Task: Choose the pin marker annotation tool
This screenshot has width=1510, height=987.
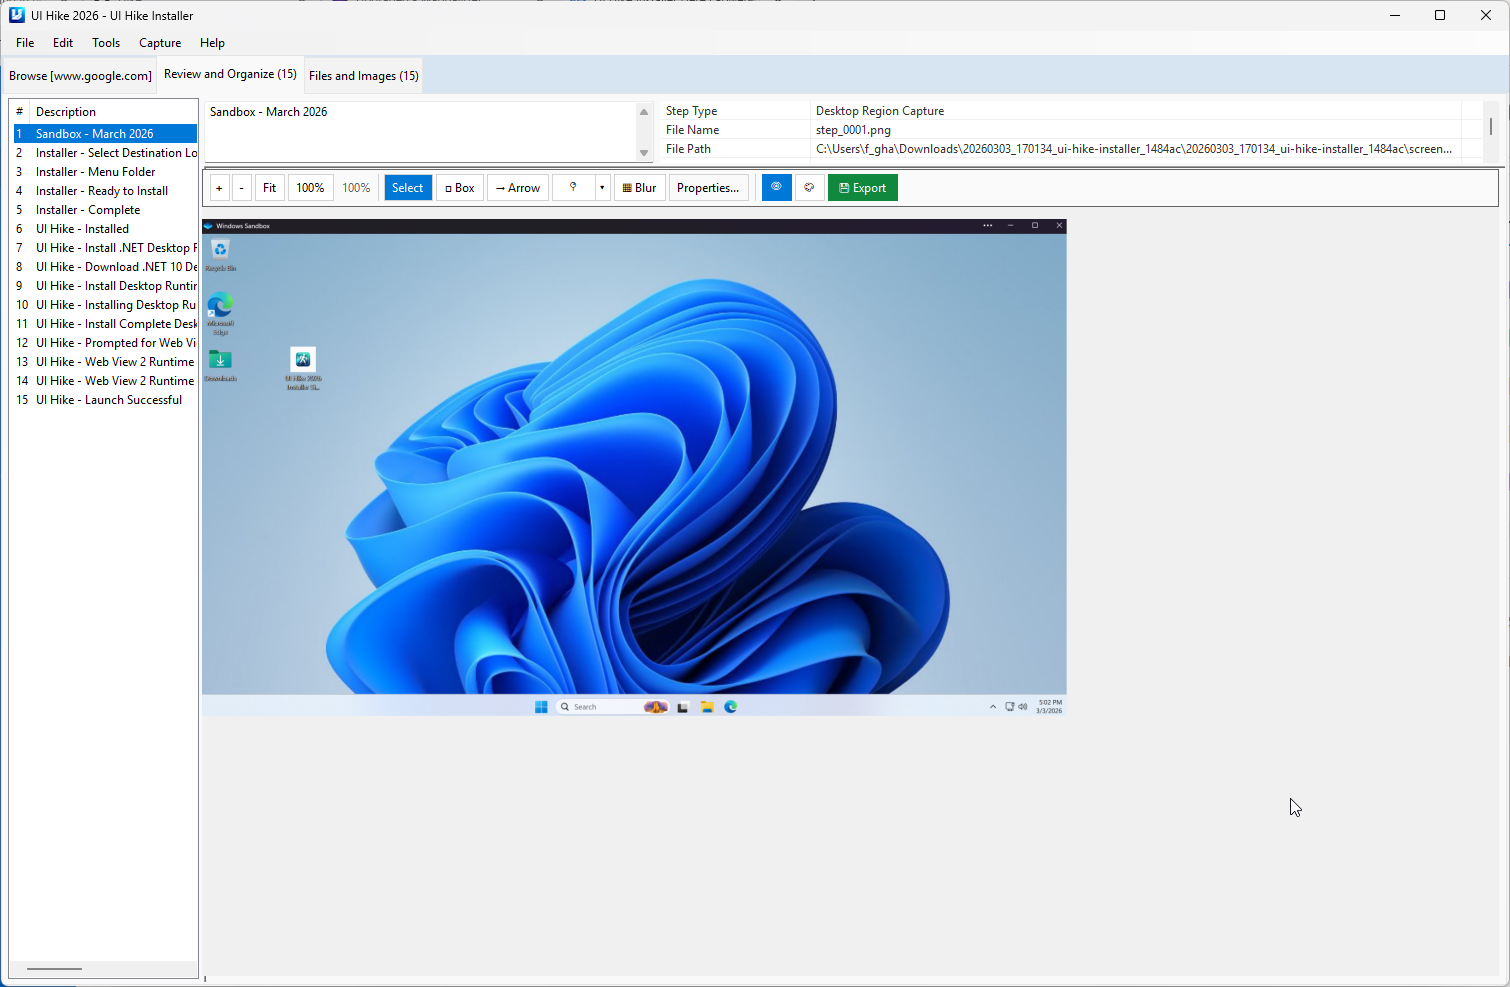Action: [x=573, y=188]
